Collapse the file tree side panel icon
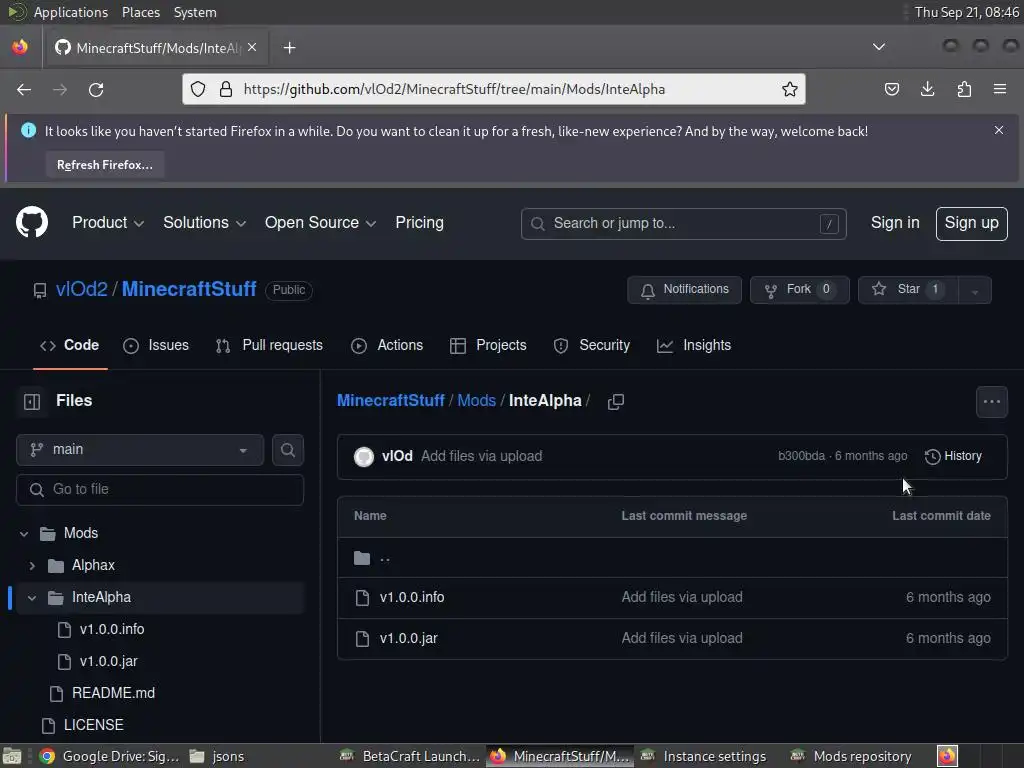This screenshot has height=768, width=1024. pyautogui.click(x=32, y=401)
